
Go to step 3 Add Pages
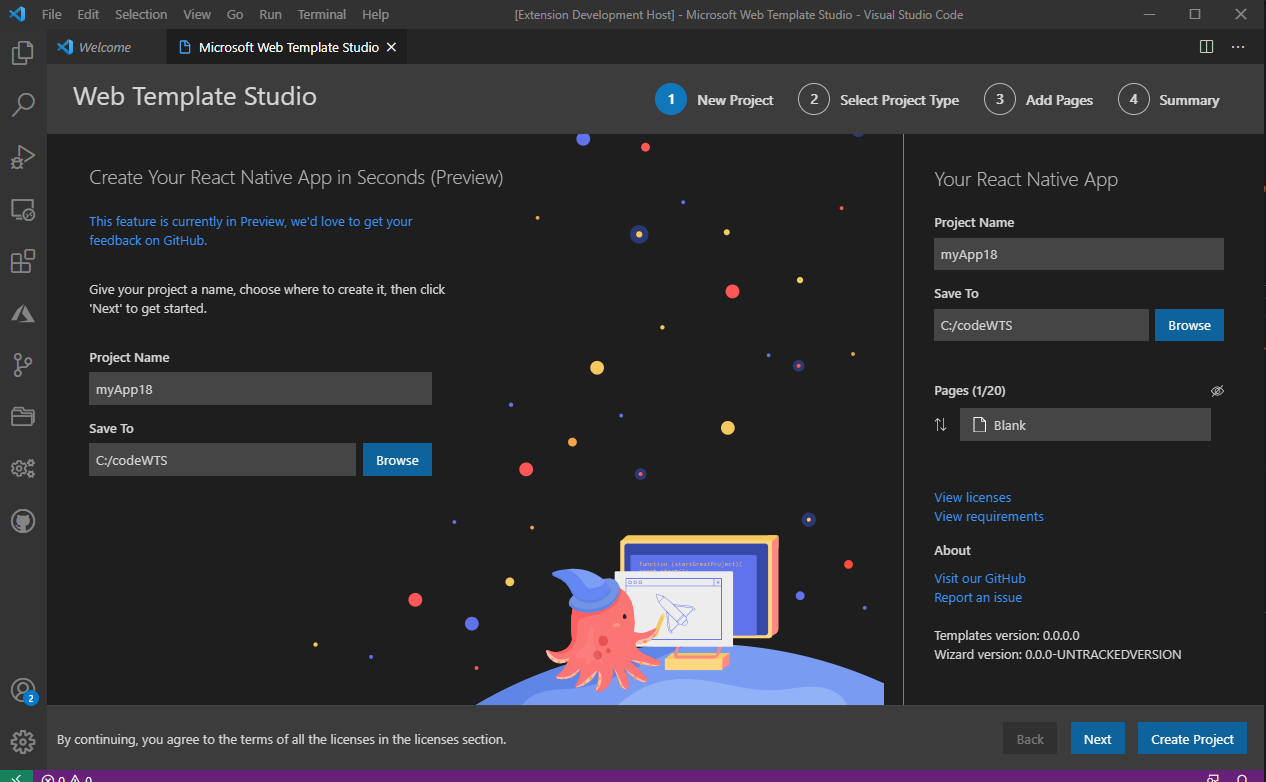[1038, 99]
